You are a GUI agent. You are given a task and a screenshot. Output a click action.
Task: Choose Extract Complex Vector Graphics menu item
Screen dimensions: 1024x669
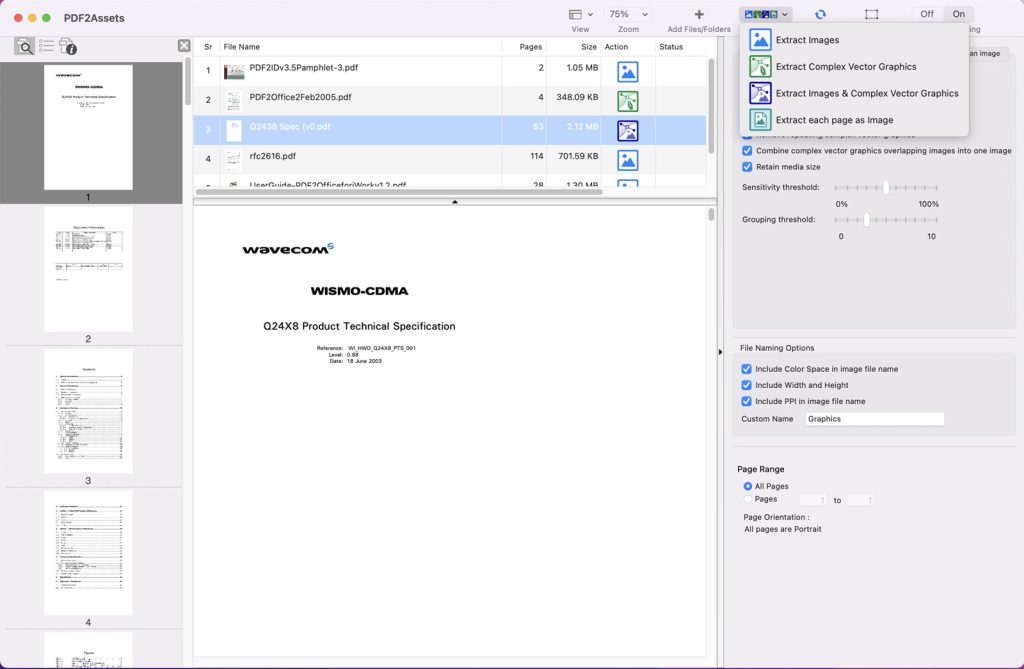point(846,67)
